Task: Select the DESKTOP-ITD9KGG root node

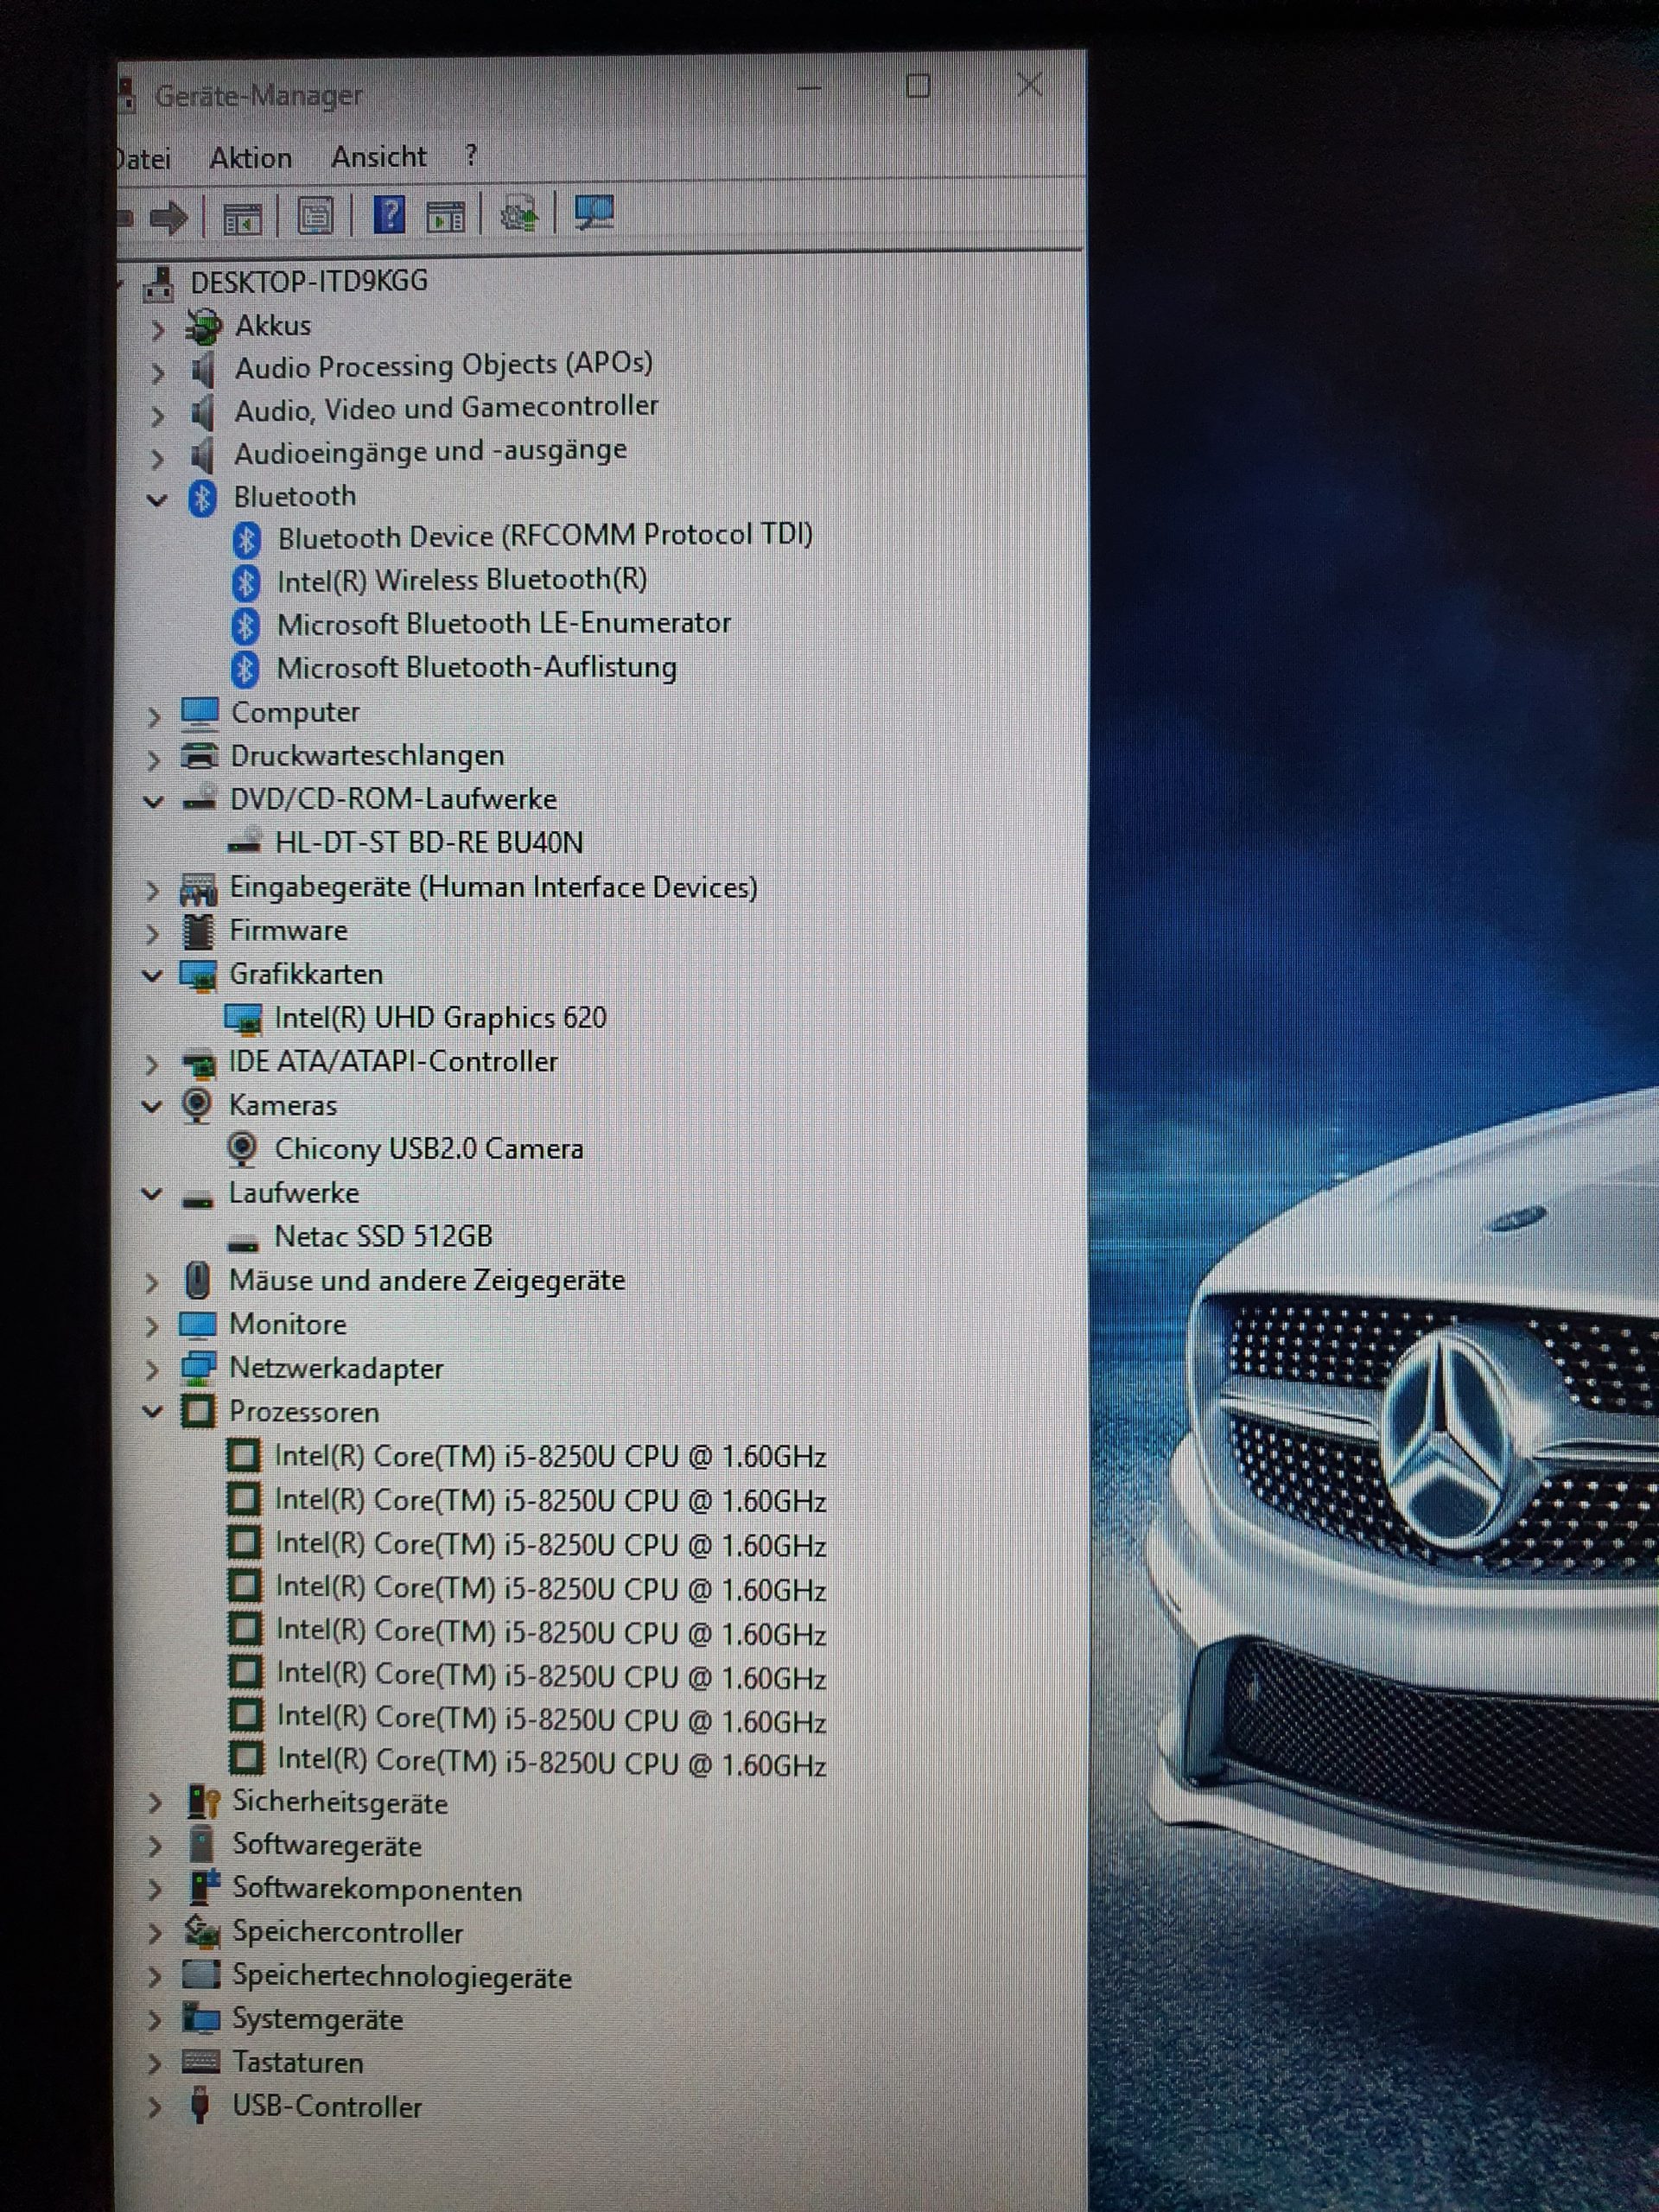Action: [308, 282]
